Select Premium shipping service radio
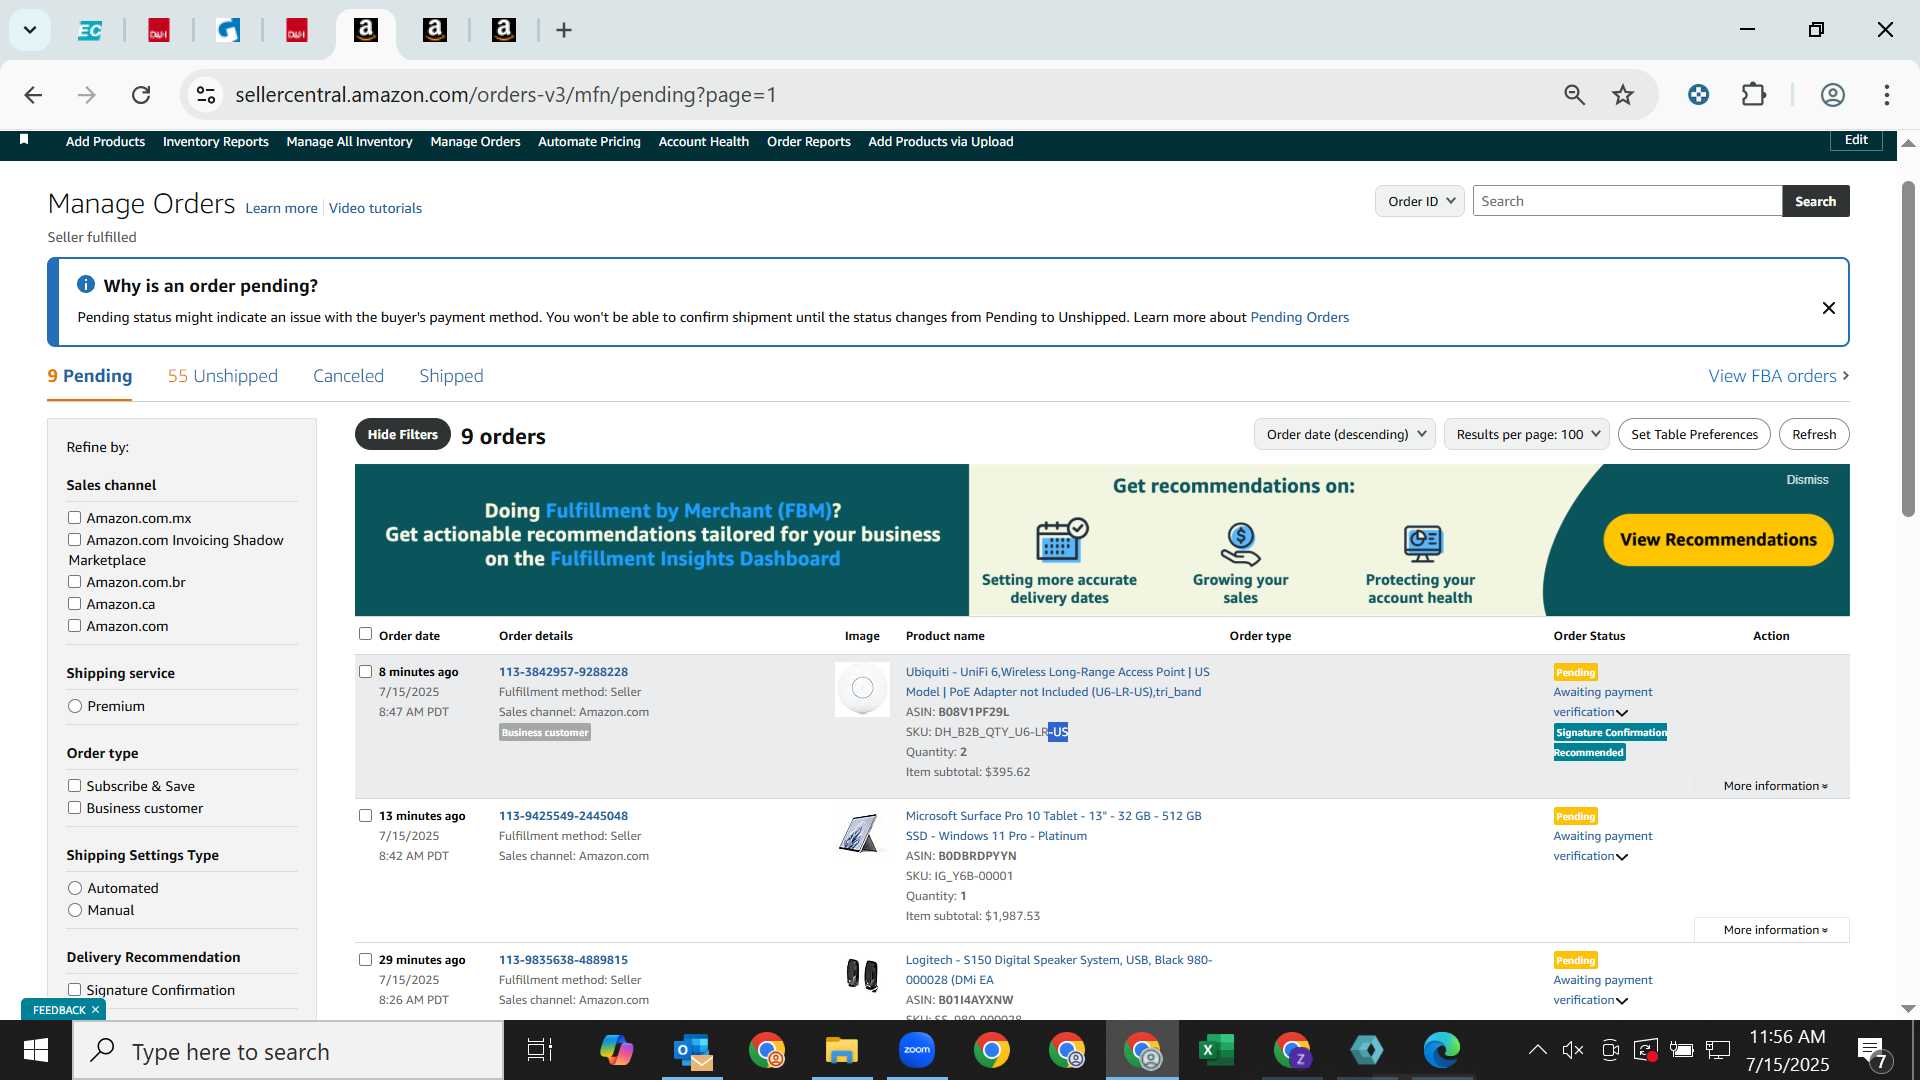 tap(75, 706)
